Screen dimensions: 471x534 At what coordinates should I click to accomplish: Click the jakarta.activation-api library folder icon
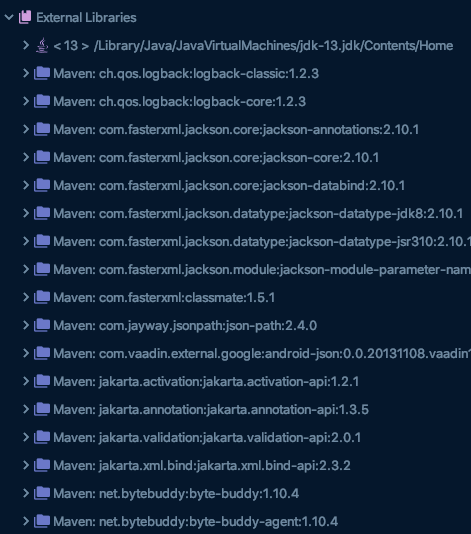tap(42, 380)
